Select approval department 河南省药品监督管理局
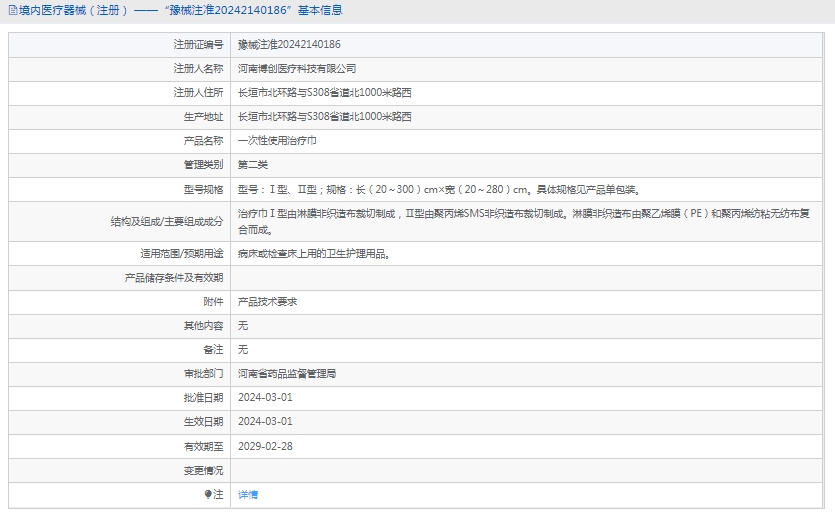The width and height of the screenshot is (835, 514). (287, 374)
